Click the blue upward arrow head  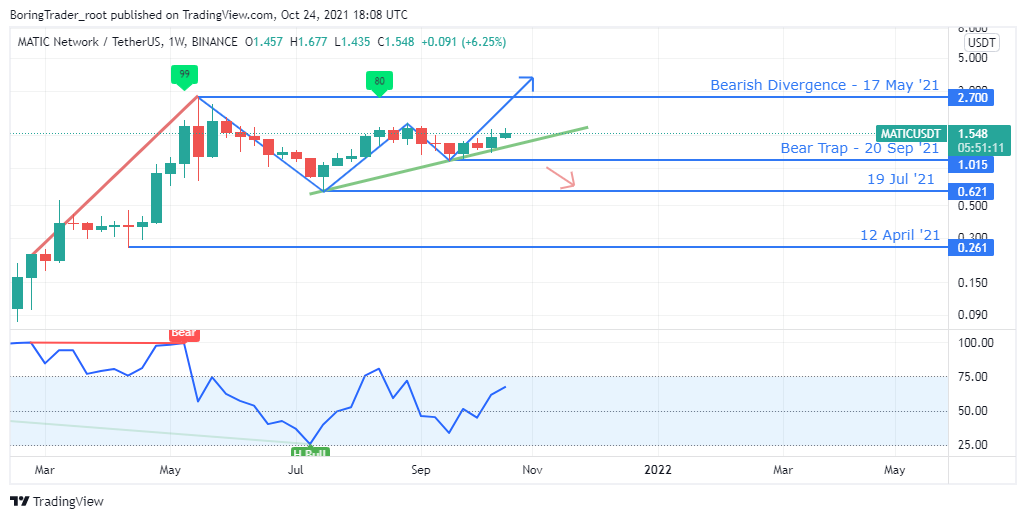[x=527, y=81]
